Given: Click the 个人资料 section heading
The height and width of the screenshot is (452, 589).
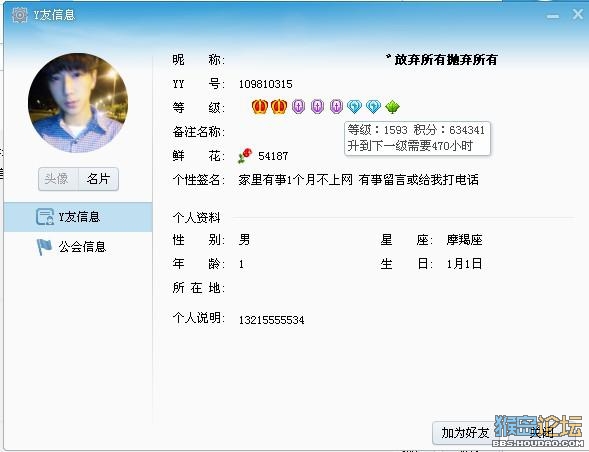Looking at the screenshot, I should [x=196, y=218].
